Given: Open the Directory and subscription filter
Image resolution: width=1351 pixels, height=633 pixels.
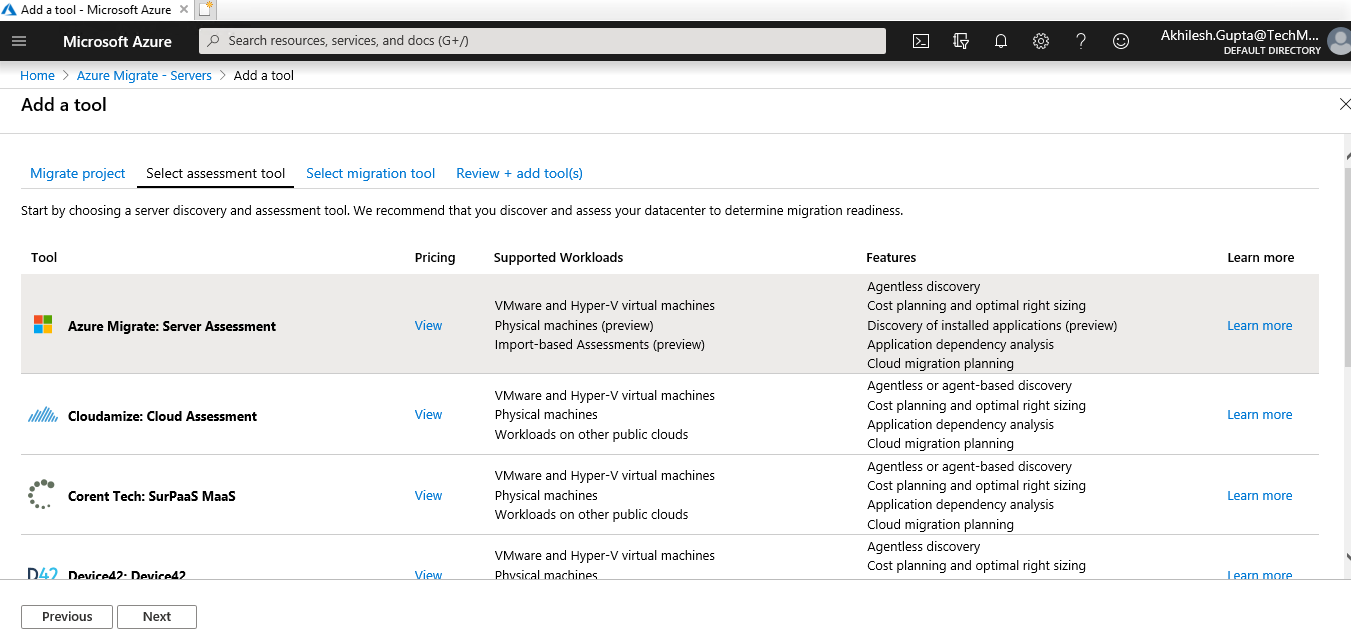Looking at the screenshot, I should click(961, 41).
